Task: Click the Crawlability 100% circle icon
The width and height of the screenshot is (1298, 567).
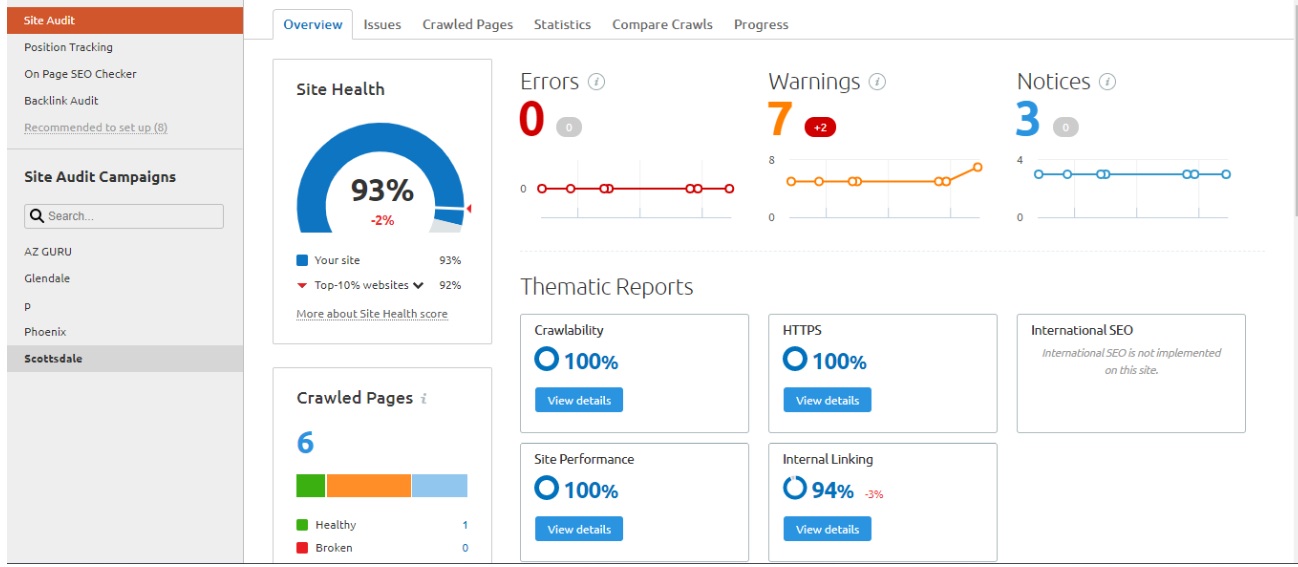Action: (x=547, y=359)
